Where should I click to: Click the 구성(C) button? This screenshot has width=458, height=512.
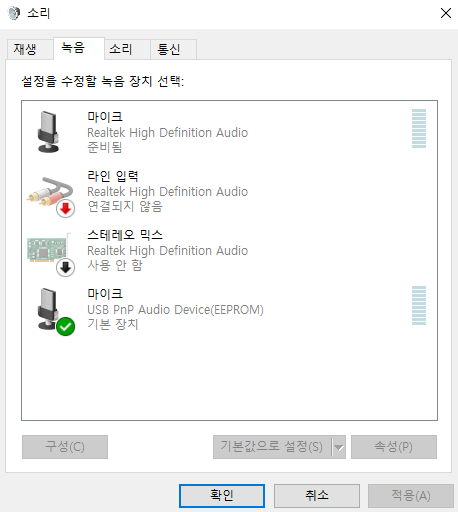[65, 447]
